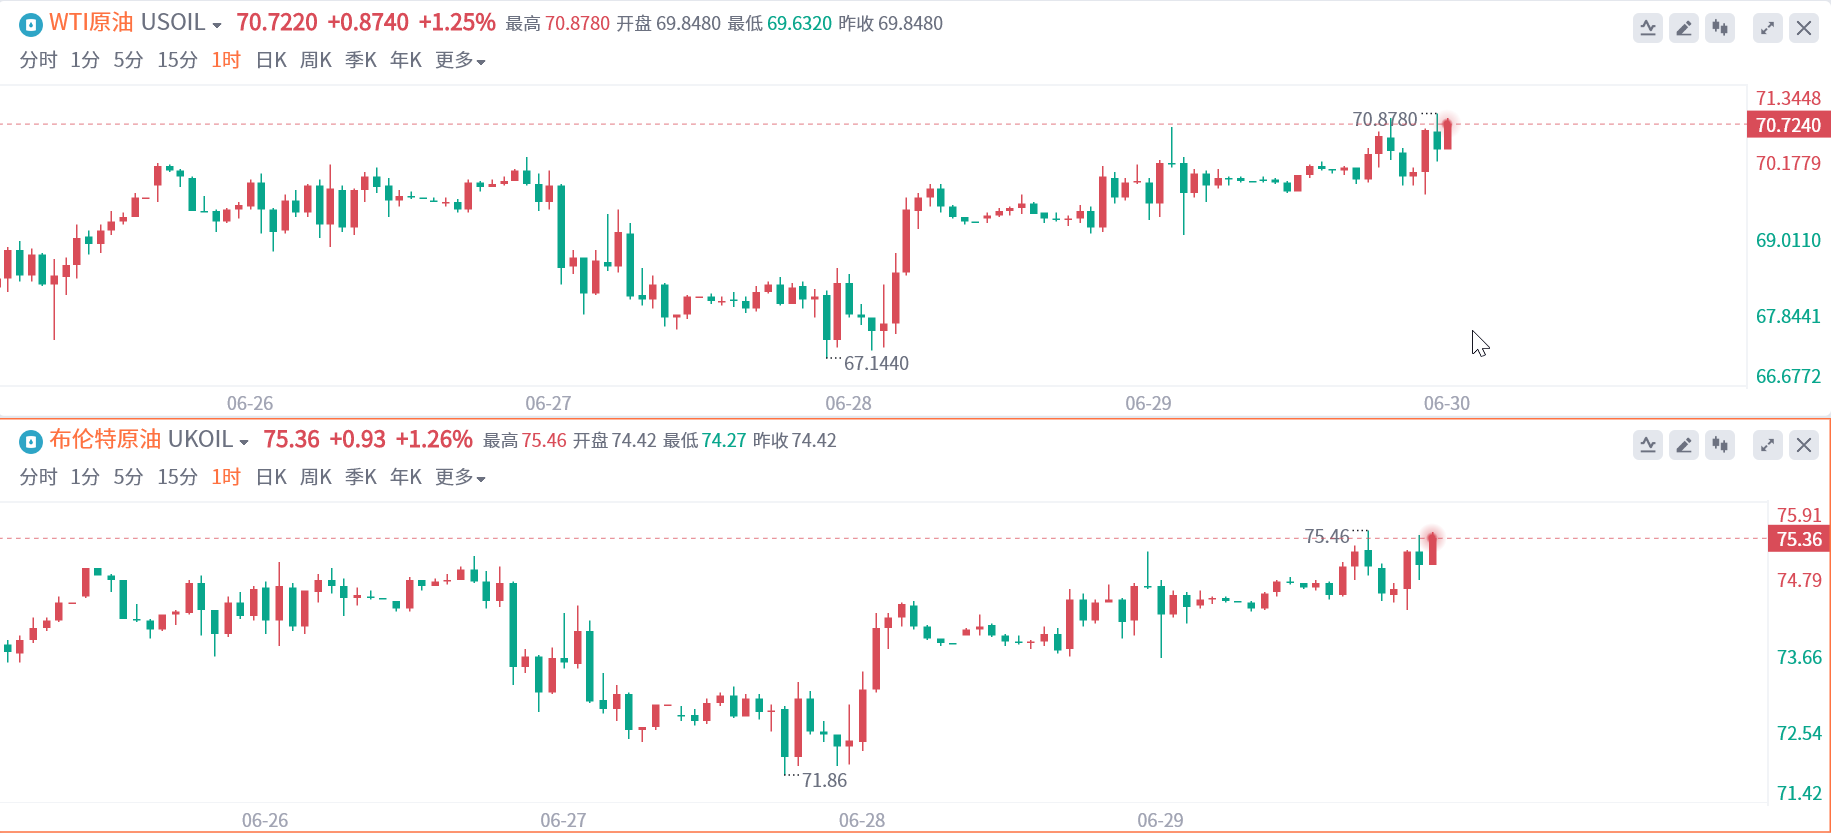Expand the Brent UKOIL chart to fullscreen
The image size is (1831, 833).
tap(1768, 445)
